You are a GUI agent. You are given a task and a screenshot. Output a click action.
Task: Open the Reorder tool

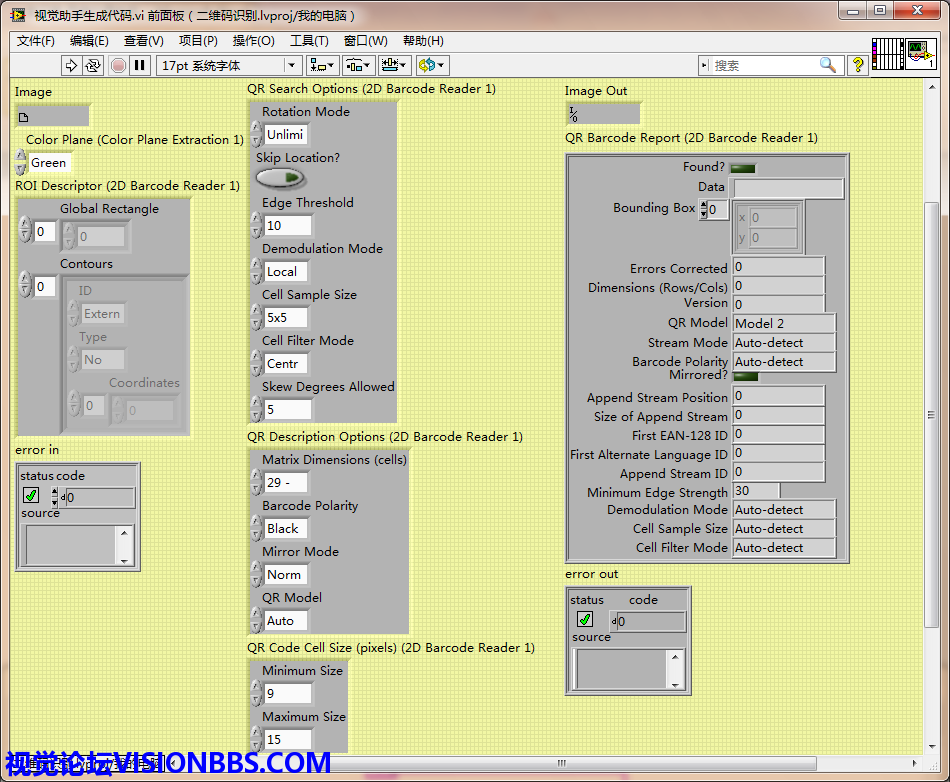coord(432,65)
